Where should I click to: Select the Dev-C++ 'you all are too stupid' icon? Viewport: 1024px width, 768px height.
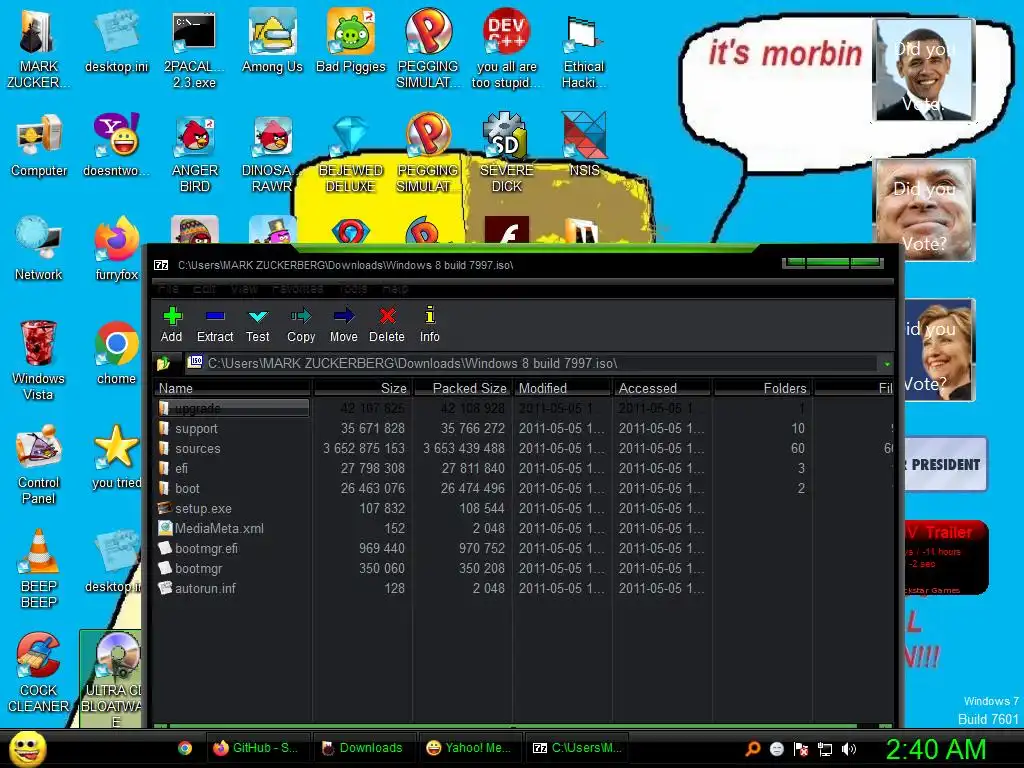[506, 48]
